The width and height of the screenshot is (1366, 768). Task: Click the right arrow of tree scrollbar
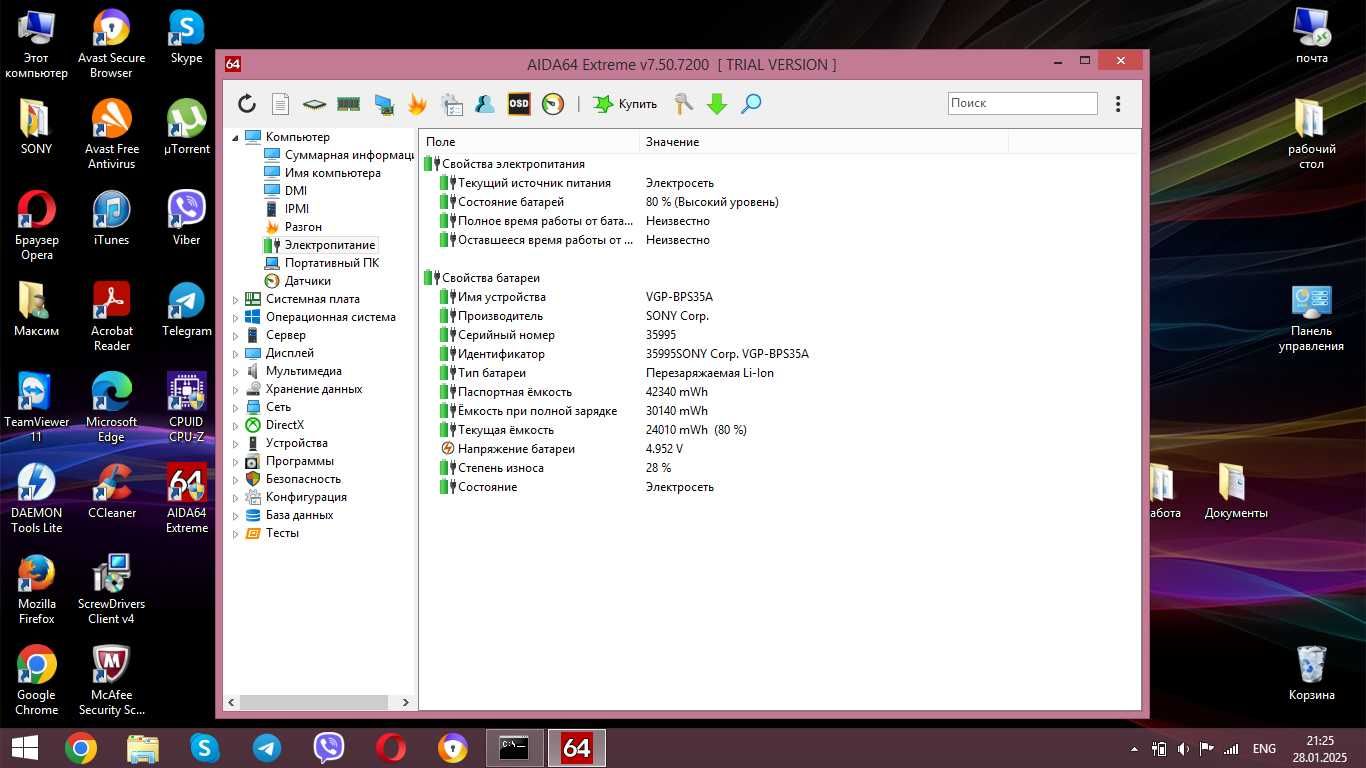click(405, 703)
